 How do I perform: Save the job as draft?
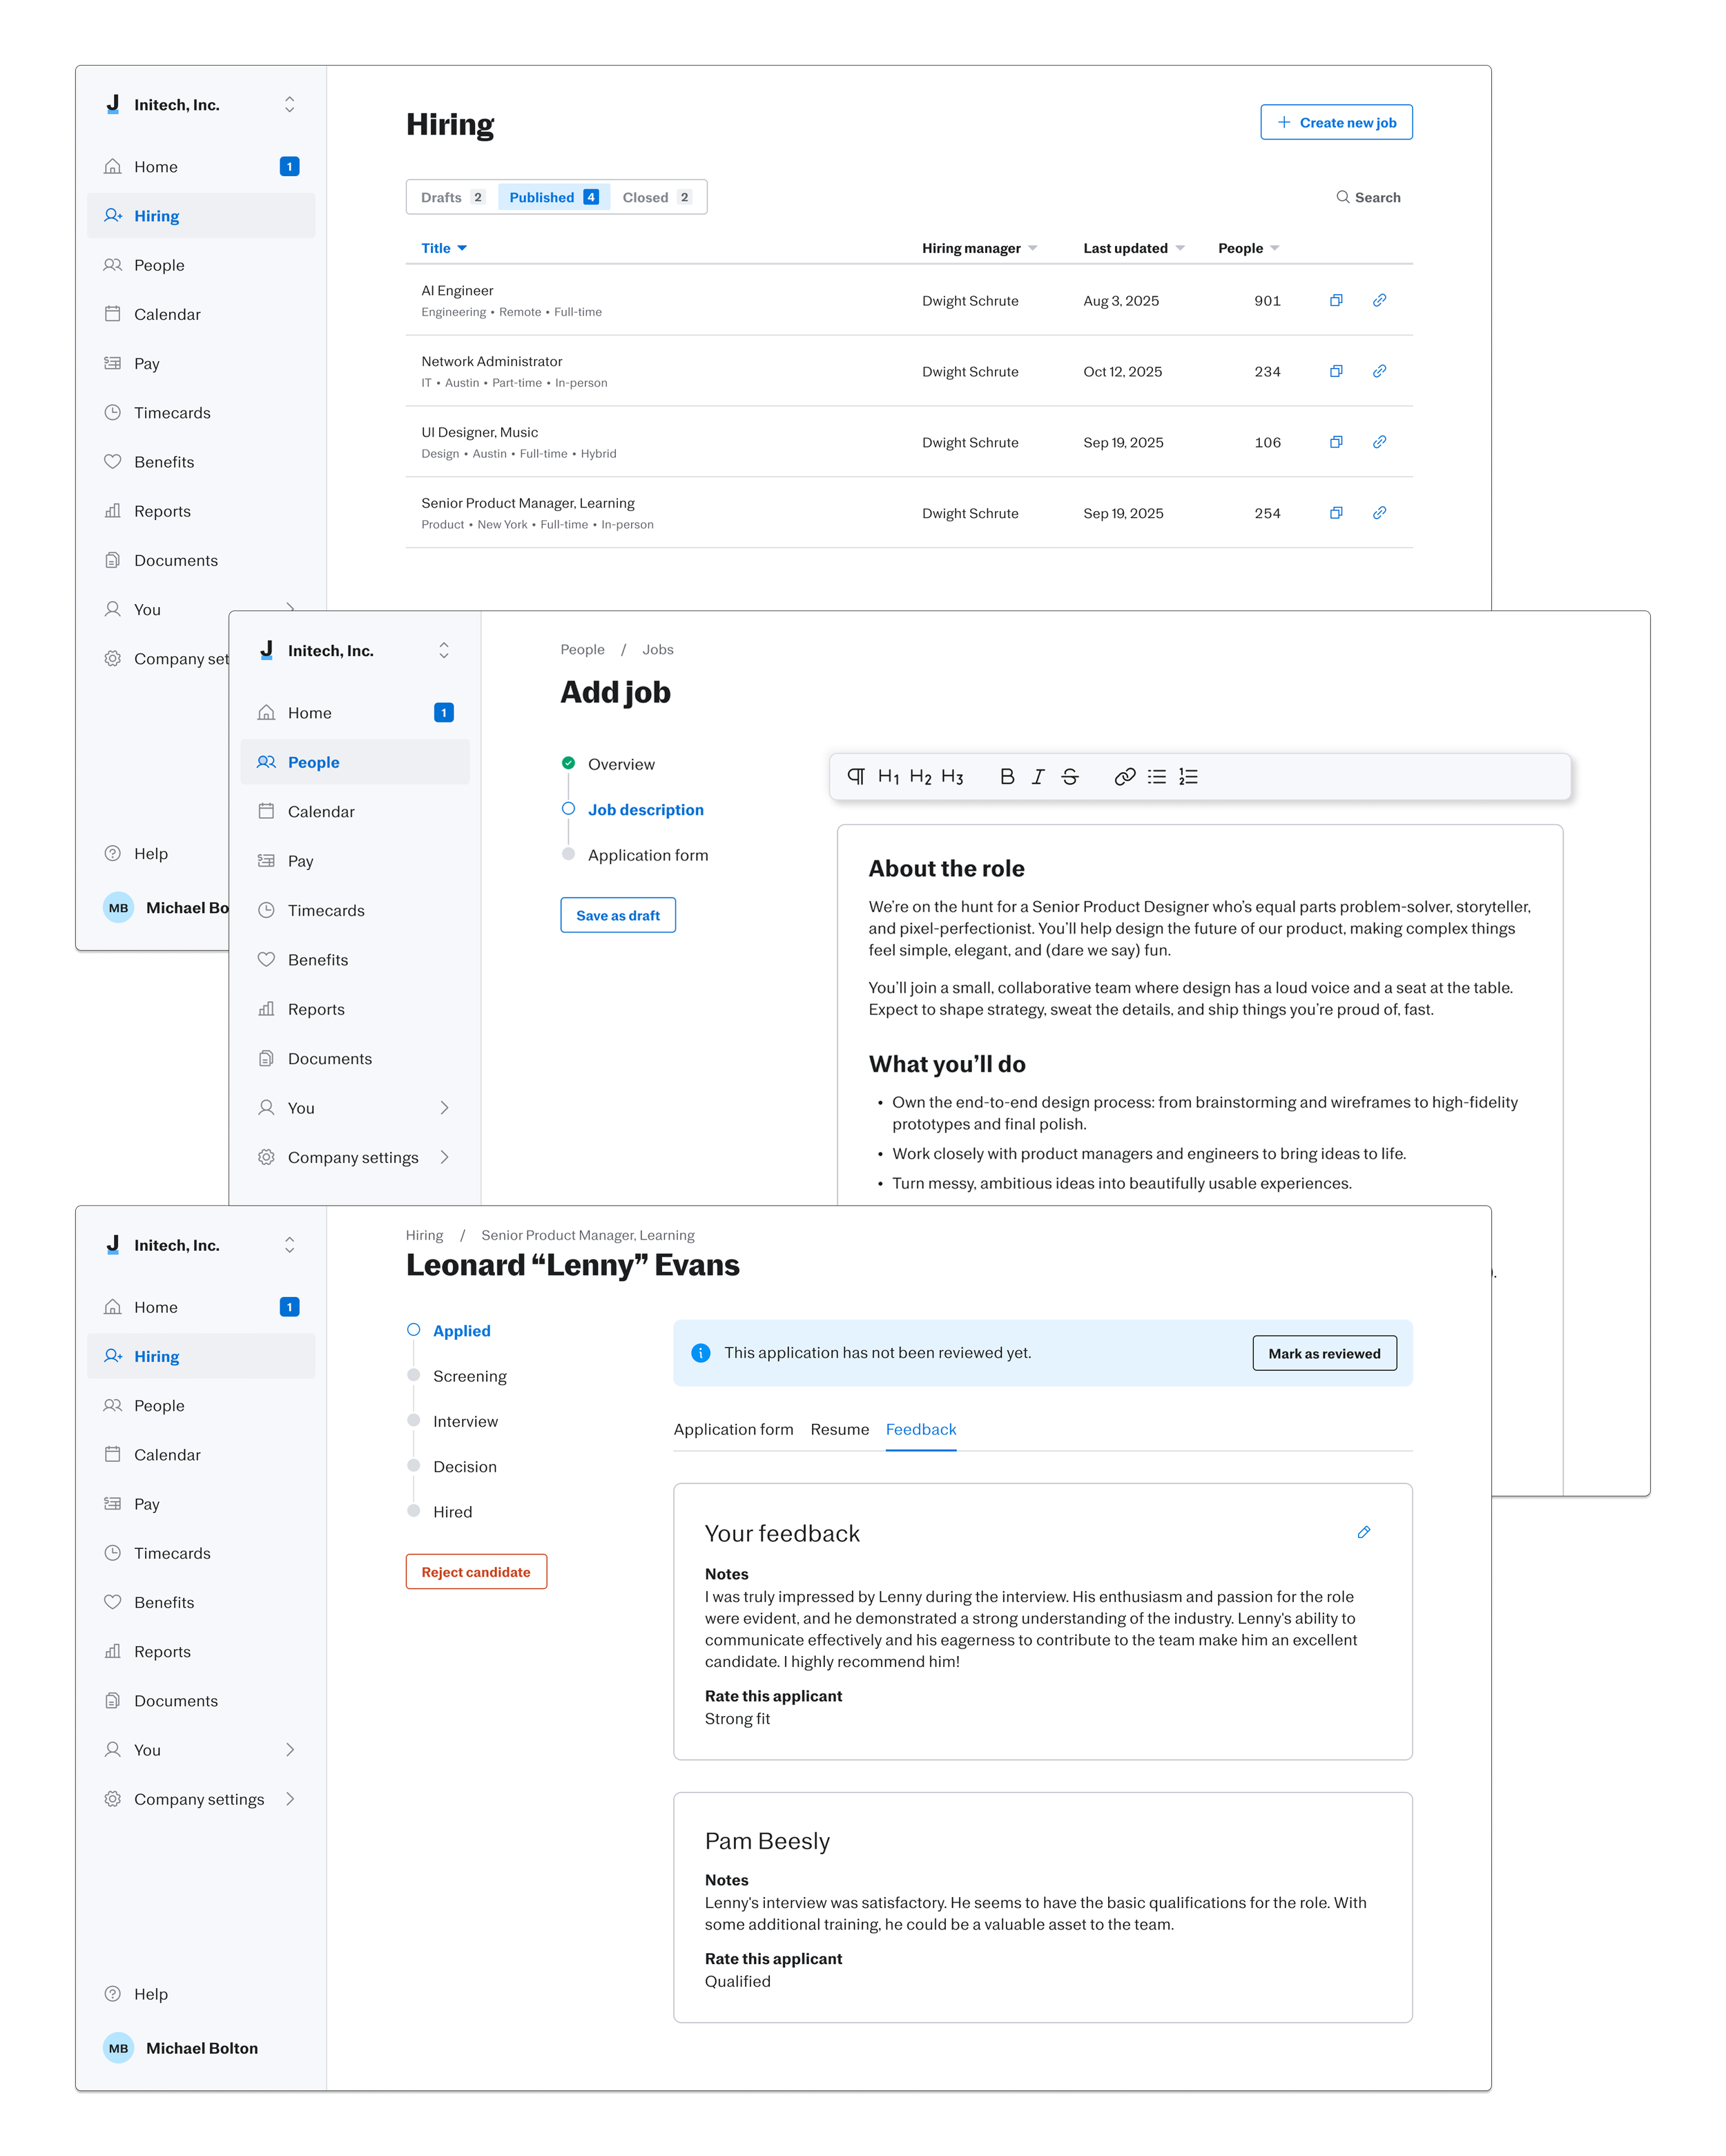pos(618,915)
